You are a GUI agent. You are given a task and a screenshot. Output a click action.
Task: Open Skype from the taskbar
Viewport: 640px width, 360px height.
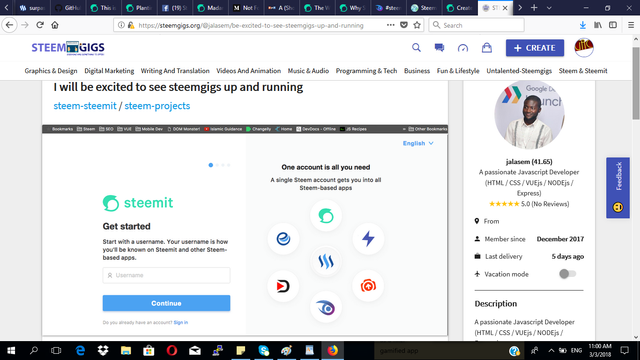click(264, 351)
